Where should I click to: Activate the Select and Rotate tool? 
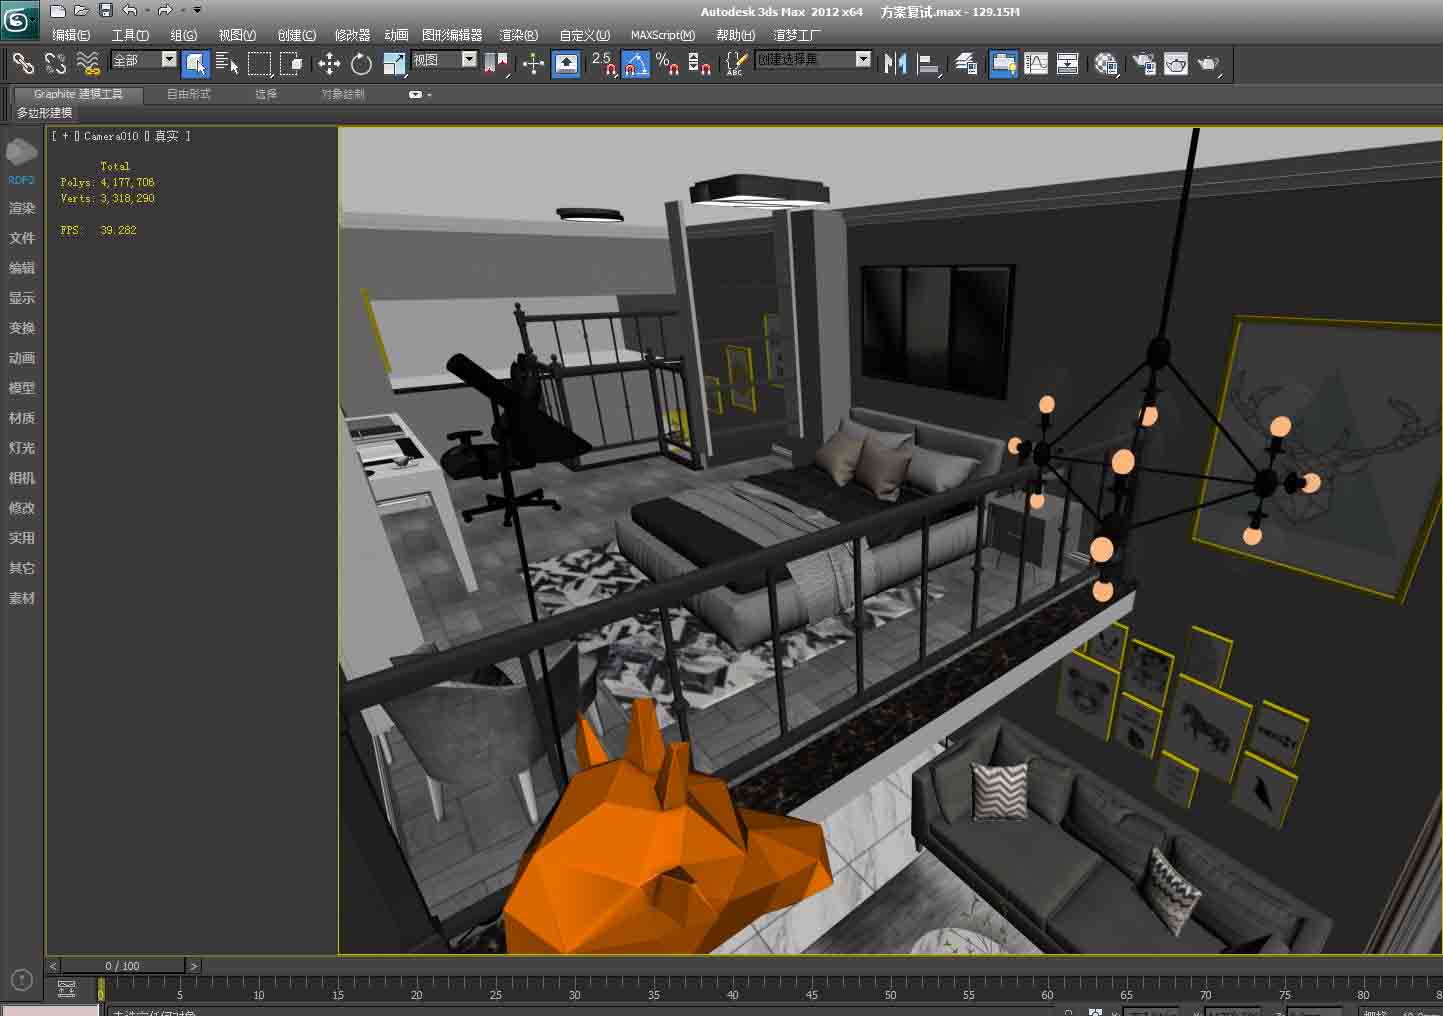[x=361, y=64]
